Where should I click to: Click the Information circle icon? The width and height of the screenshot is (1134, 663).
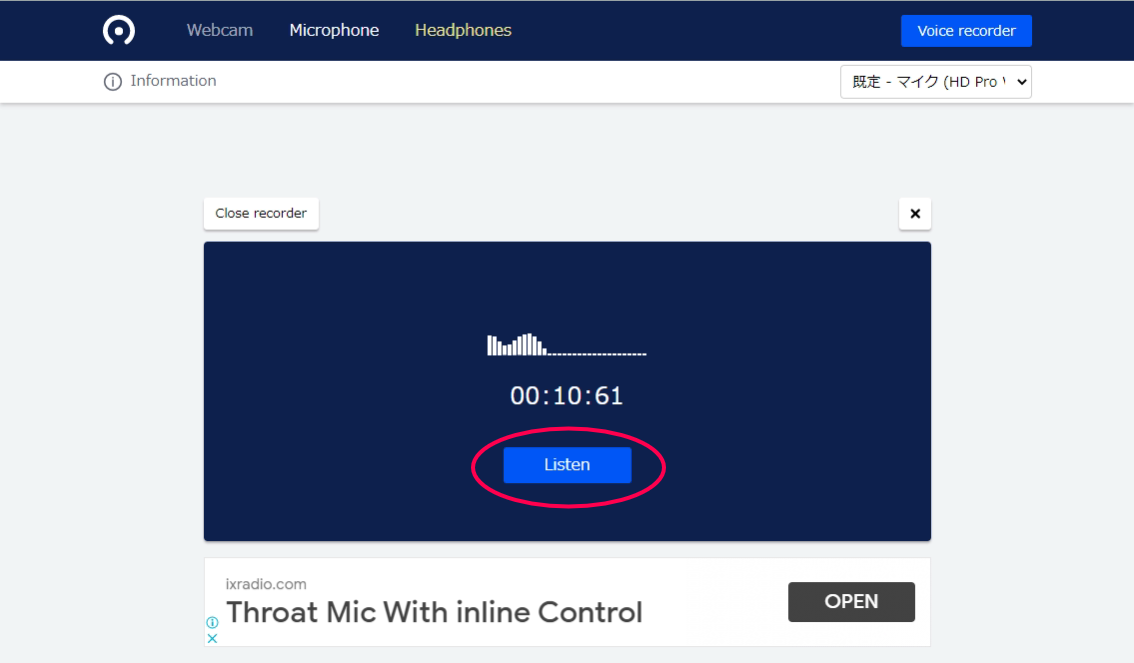(x=113, y=82)
